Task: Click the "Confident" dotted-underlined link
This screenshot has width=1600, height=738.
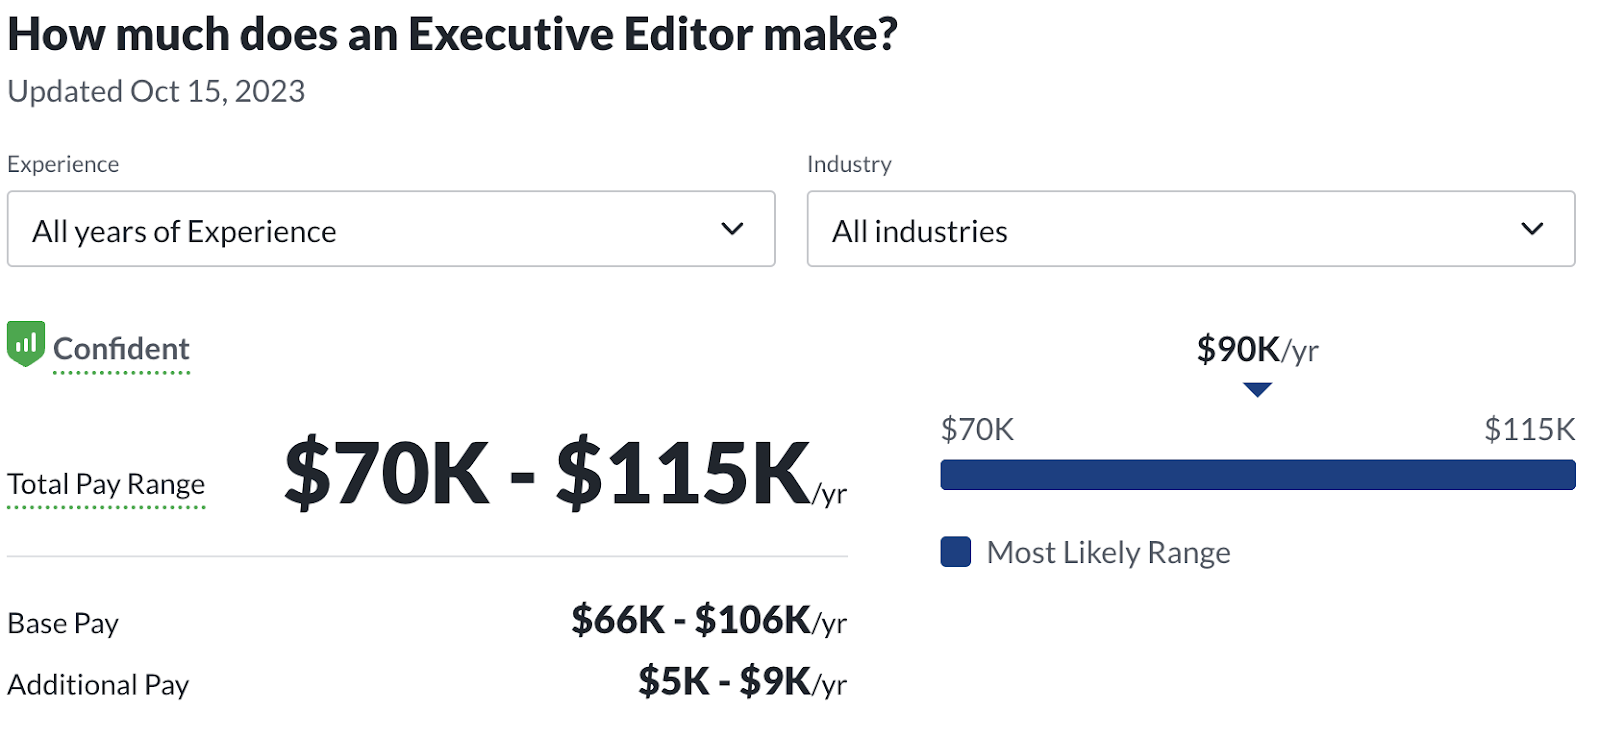Action: (121, 349)
